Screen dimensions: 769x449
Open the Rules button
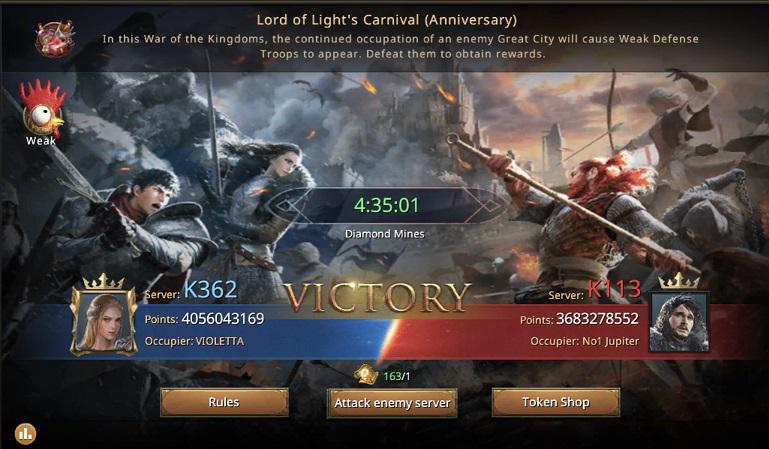click(224, 402)
